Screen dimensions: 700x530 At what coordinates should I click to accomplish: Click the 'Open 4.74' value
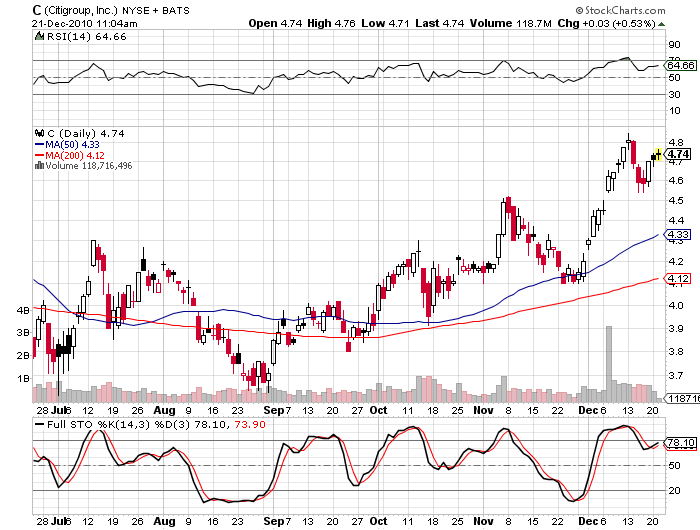pos(275,23)
